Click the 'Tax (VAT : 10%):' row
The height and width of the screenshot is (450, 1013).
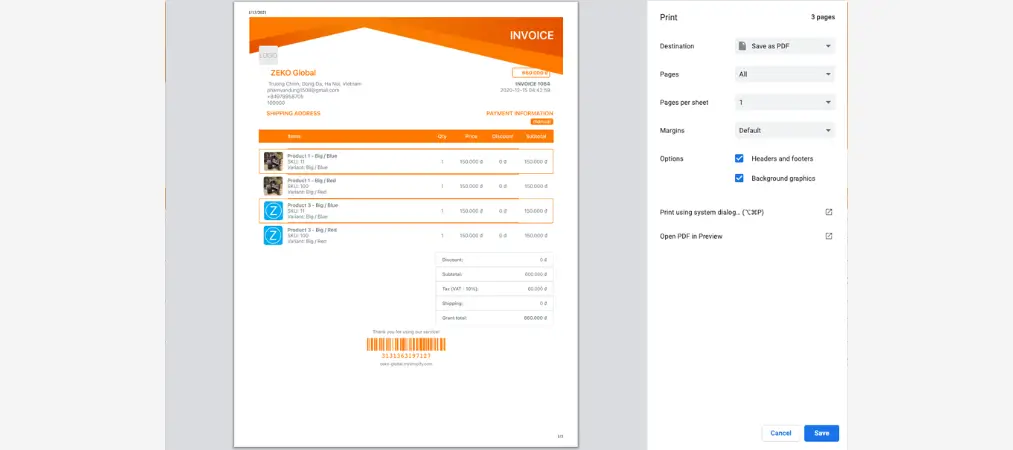pyautogui.click(x=494, y=289)
